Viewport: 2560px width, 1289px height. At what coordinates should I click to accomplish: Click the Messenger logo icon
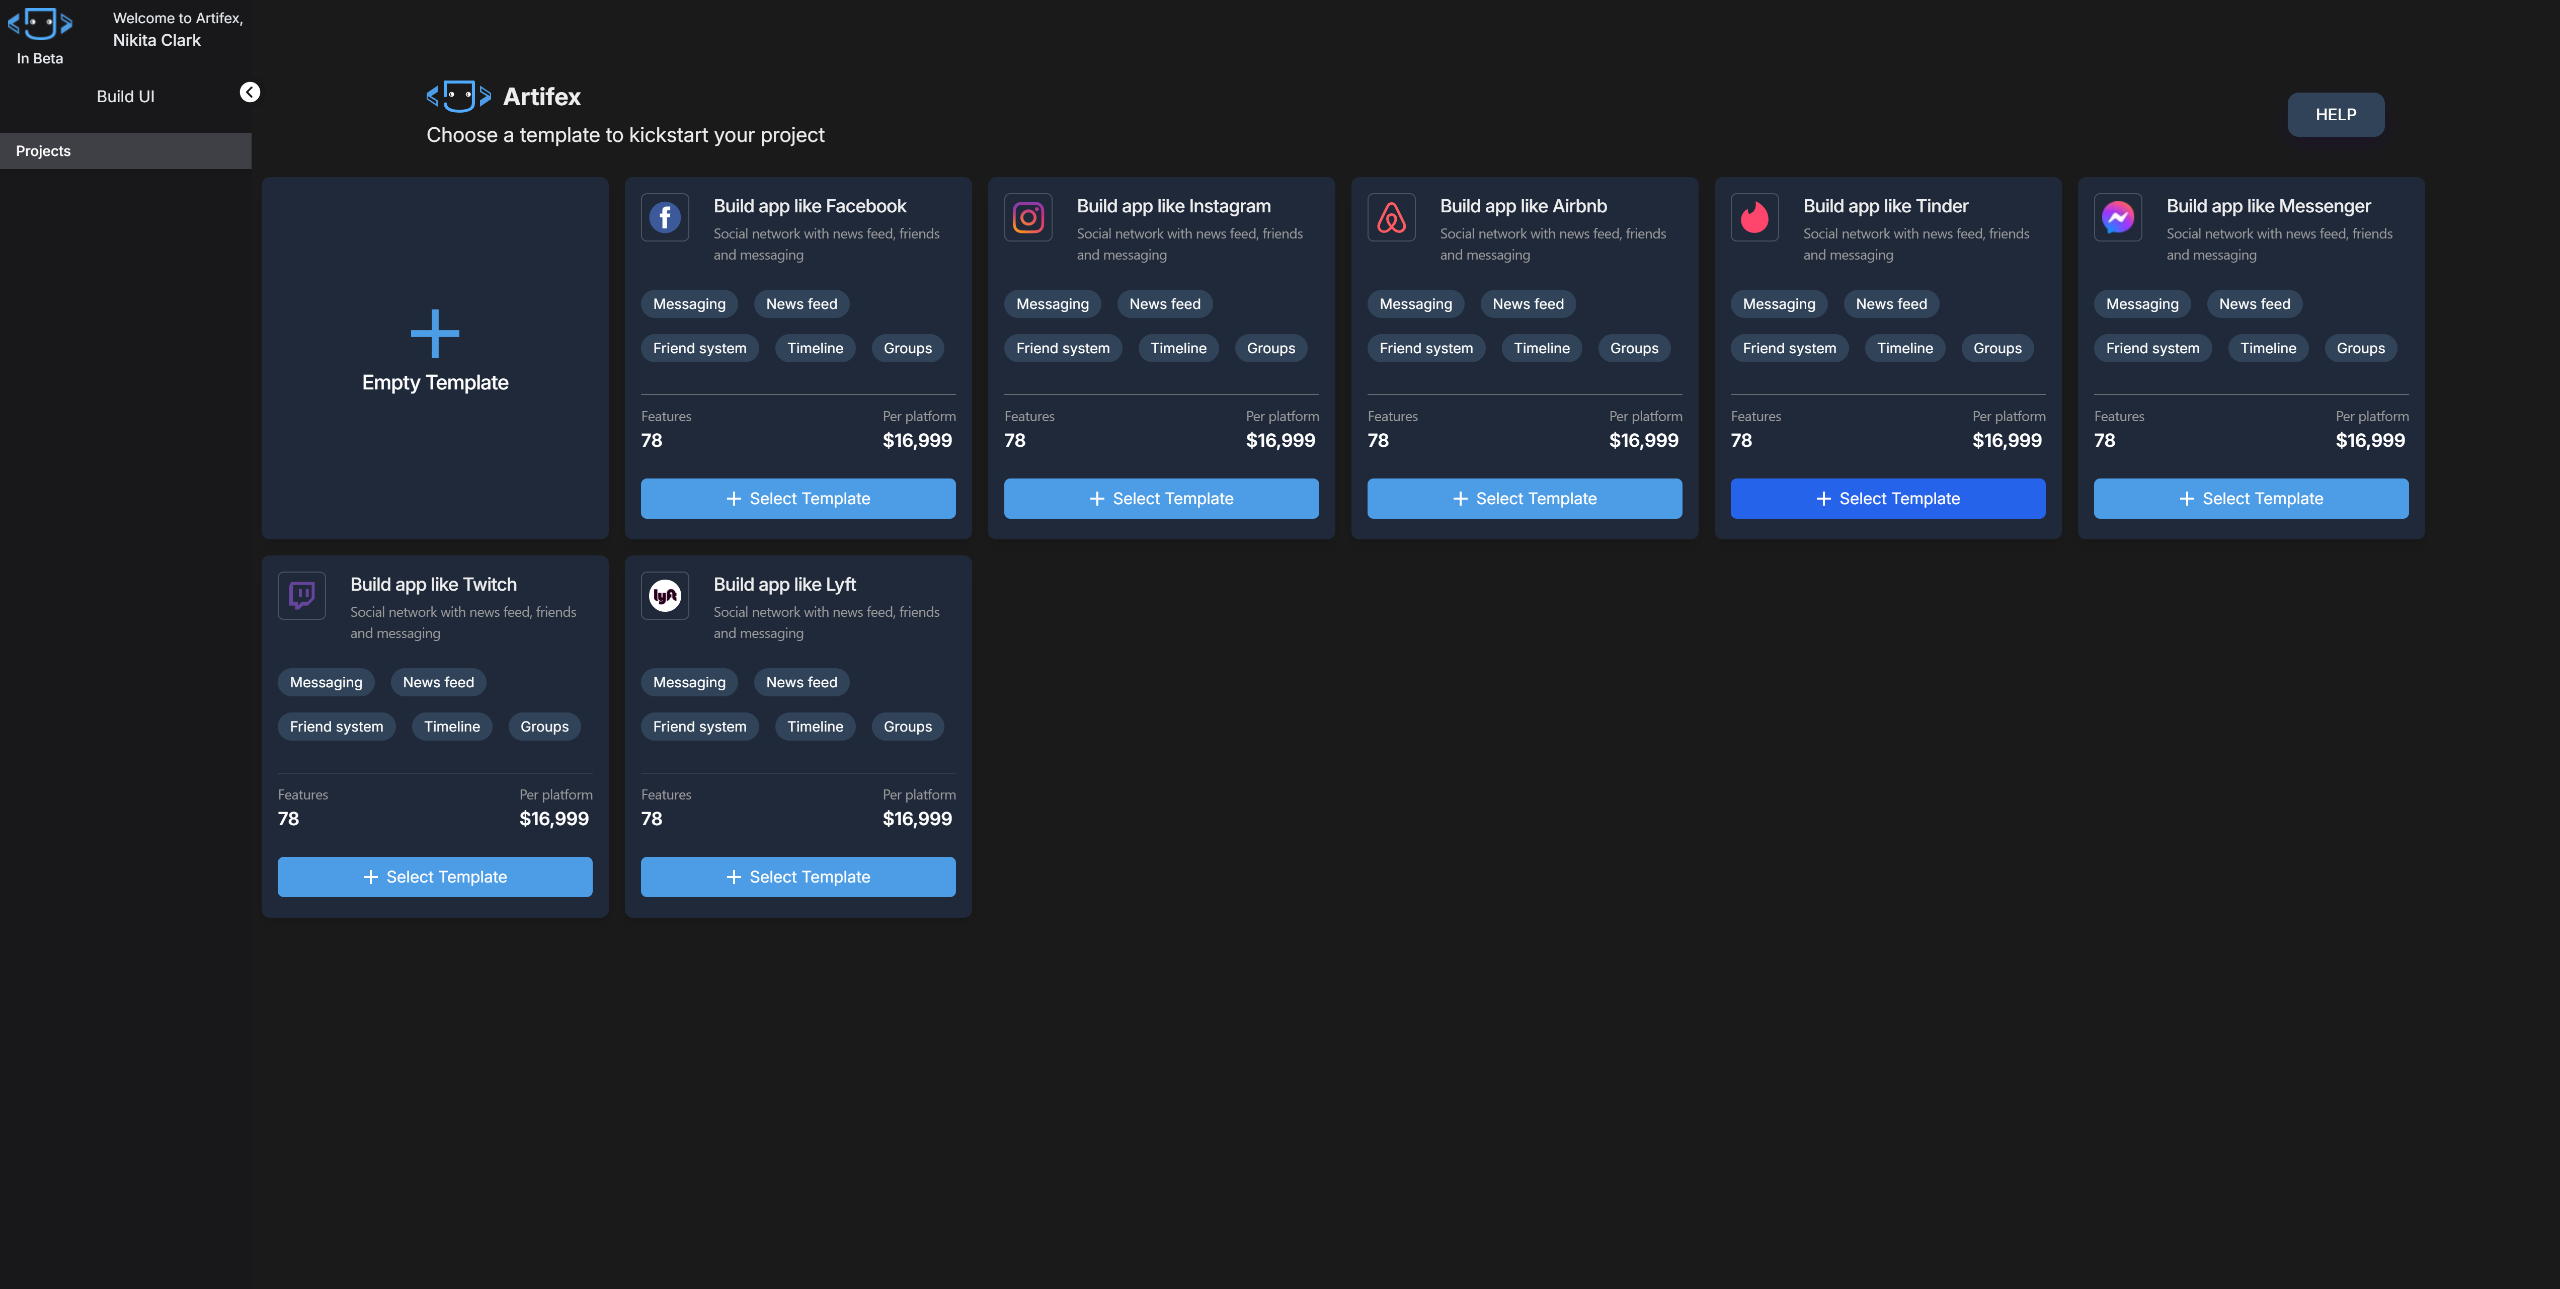tap(2117, 217)
